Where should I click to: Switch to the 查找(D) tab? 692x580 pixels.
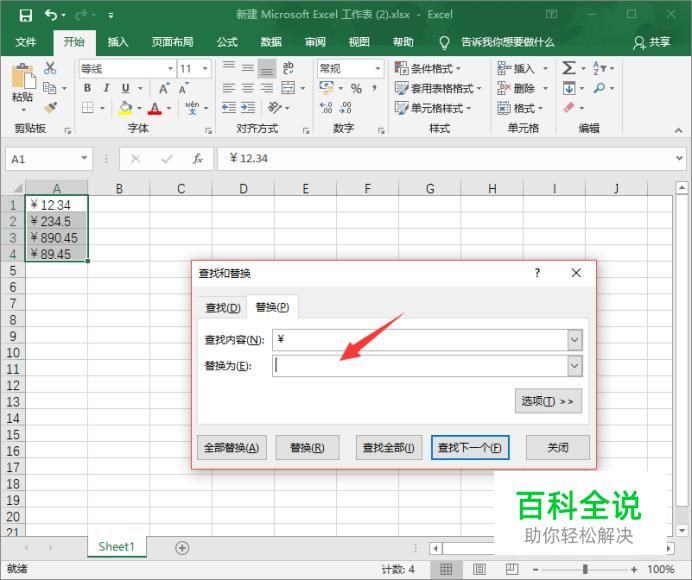223,308
